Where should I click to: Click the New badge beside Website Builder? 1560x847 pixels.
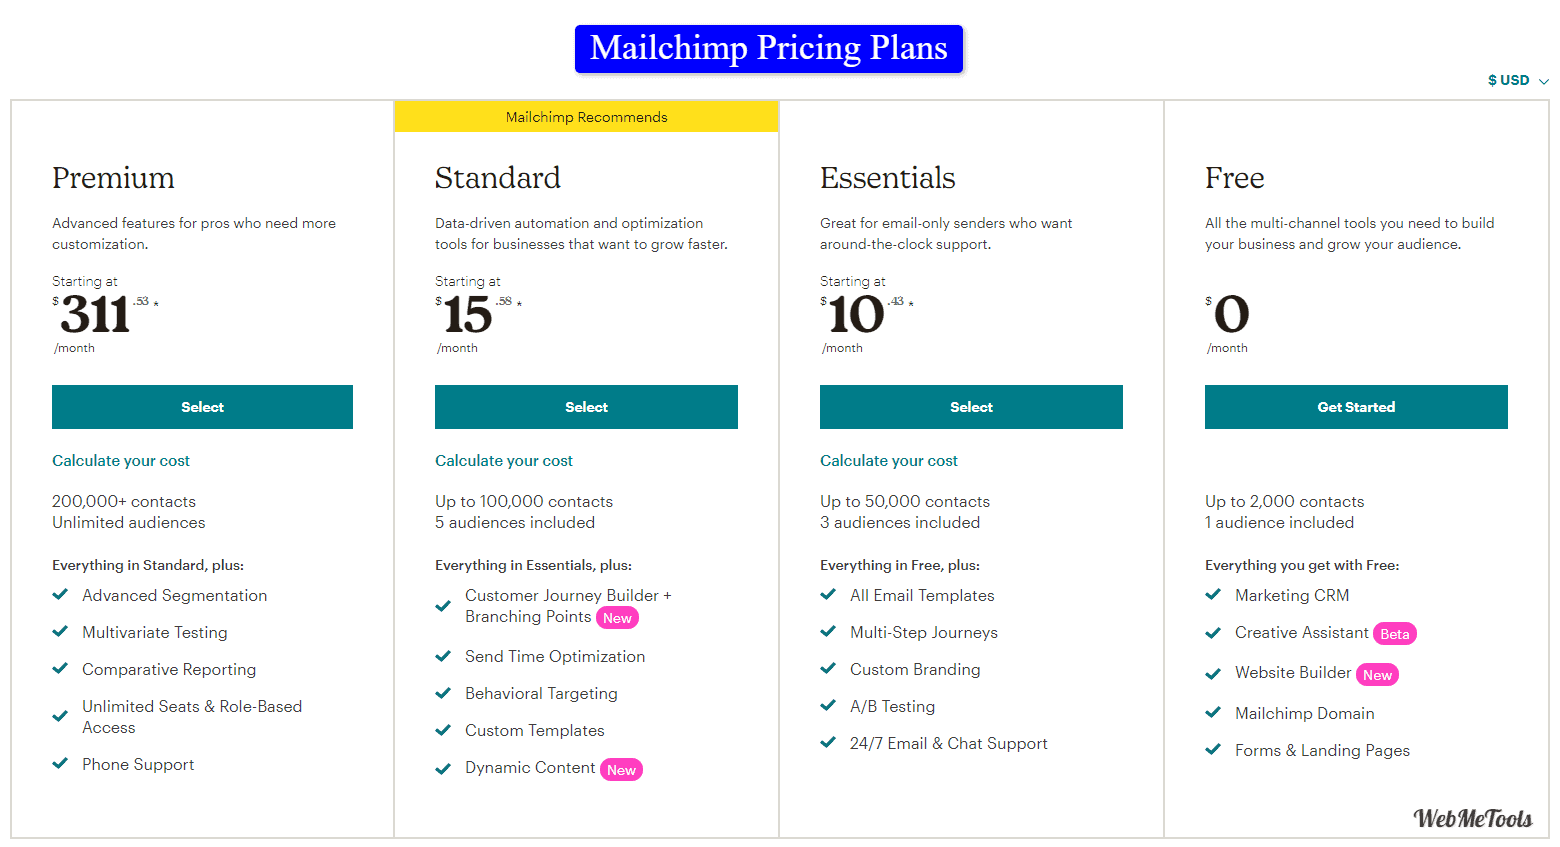click(1377, 675)
